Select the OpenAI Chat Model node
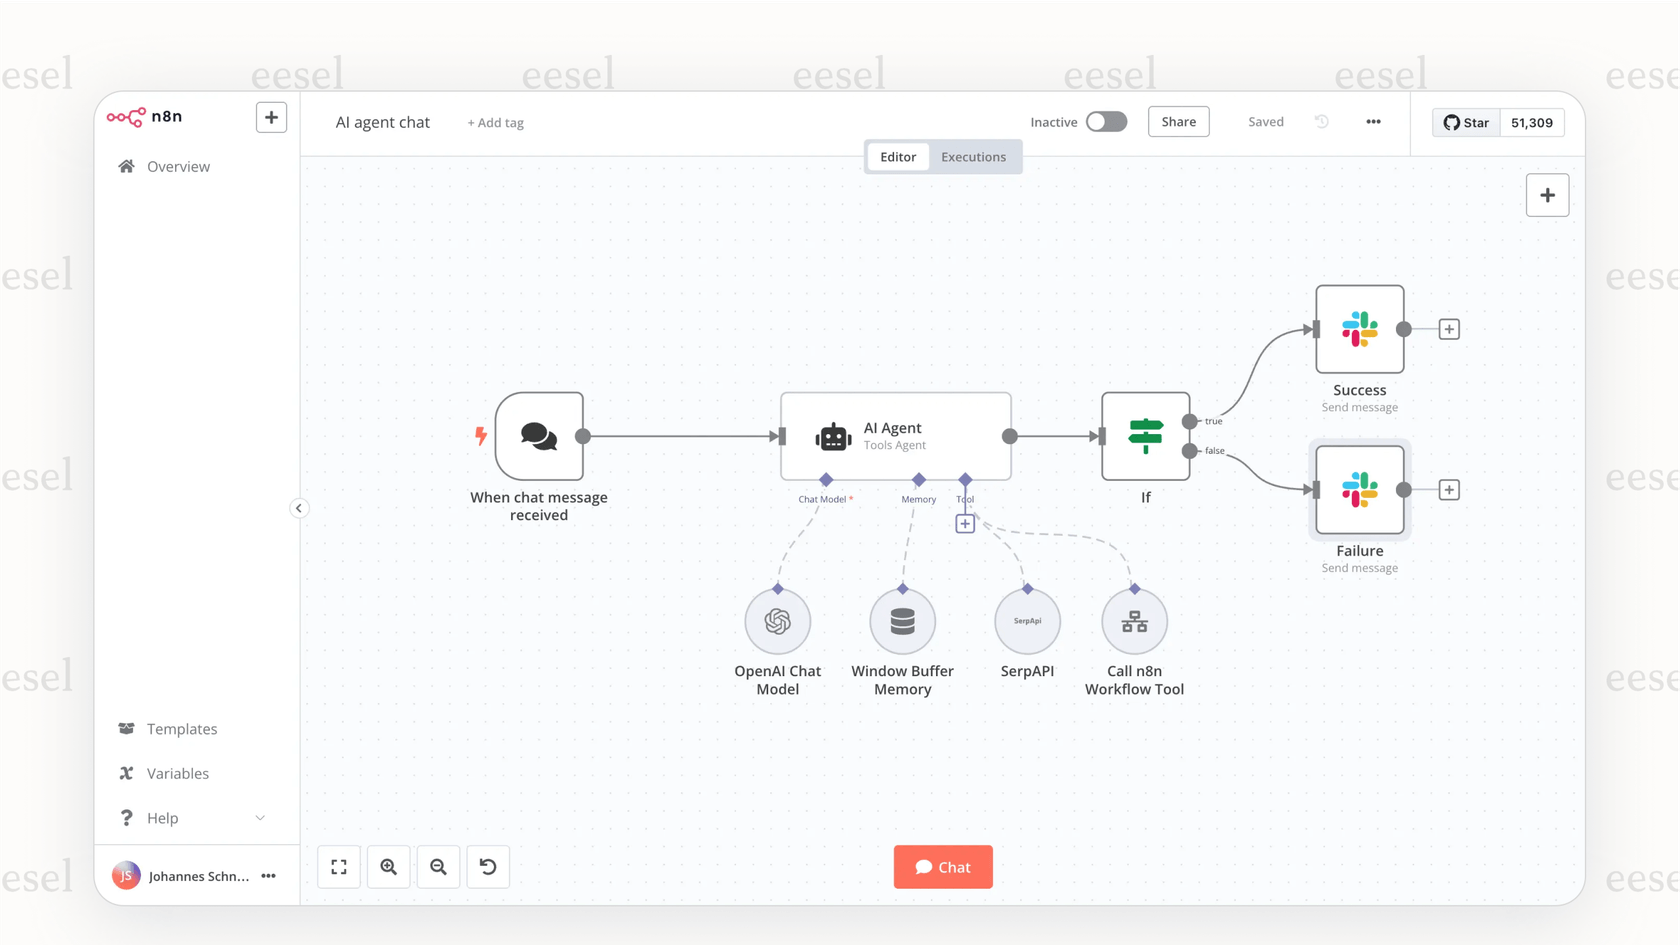 click(x=778, y=620)
